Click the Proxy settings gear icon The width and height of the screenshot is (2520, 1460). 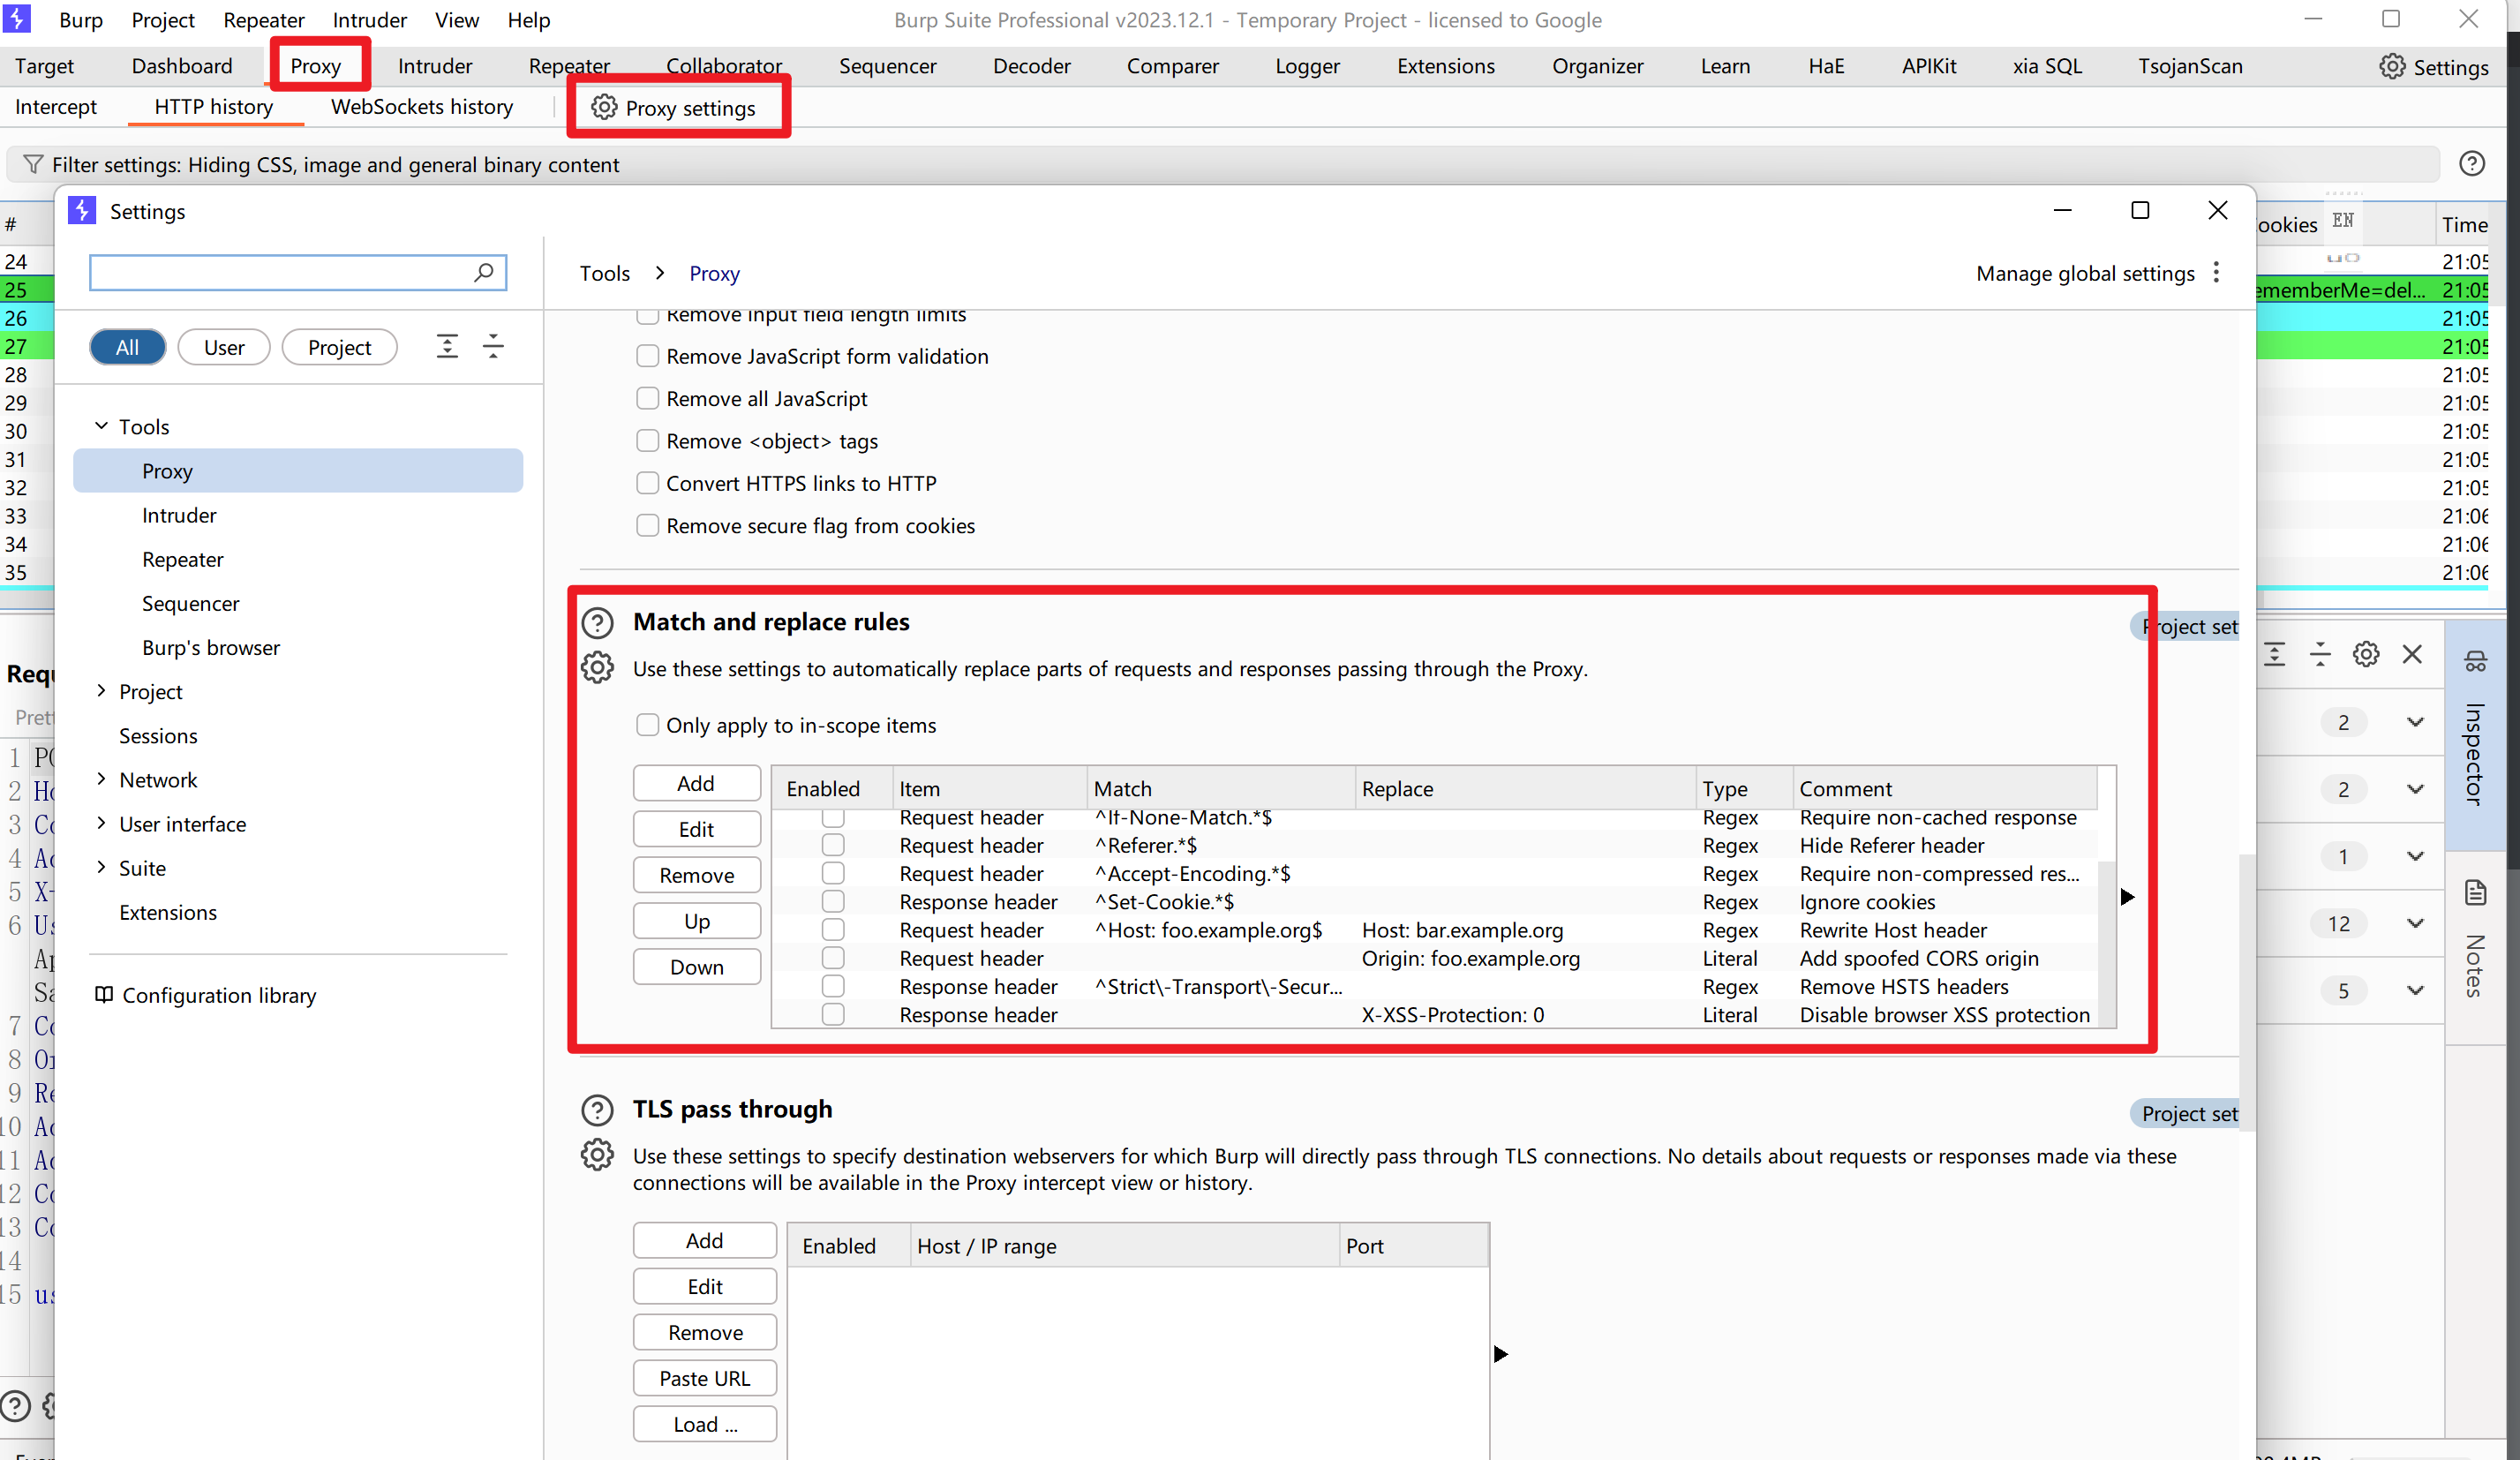tap(604, 107)
